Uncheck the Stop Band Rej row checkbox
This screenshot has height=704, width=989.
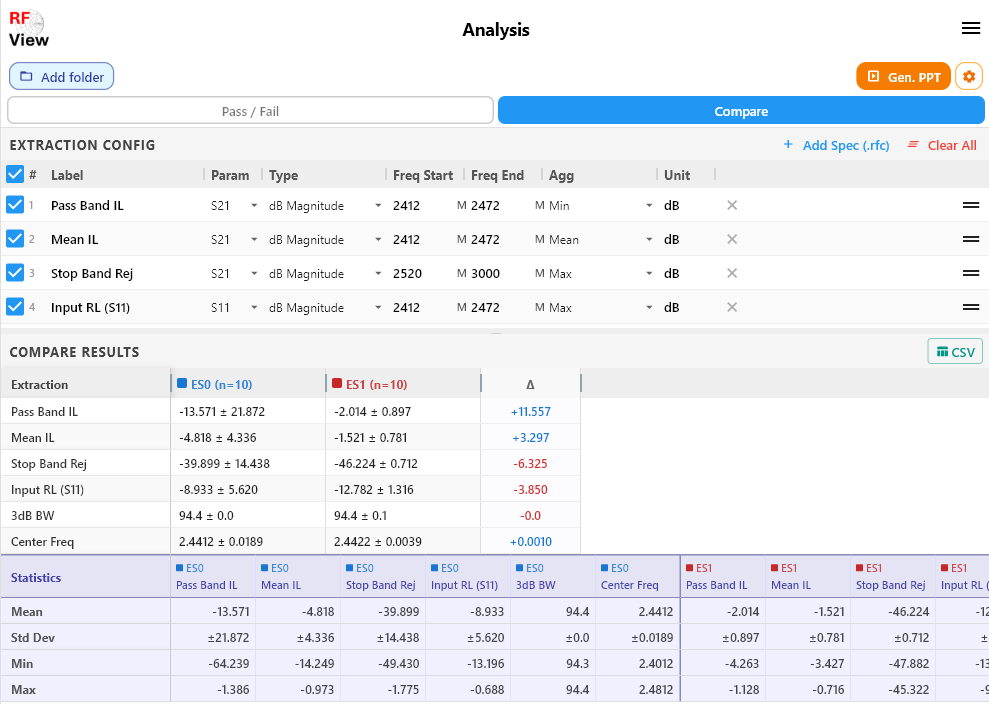coord(15,273)
